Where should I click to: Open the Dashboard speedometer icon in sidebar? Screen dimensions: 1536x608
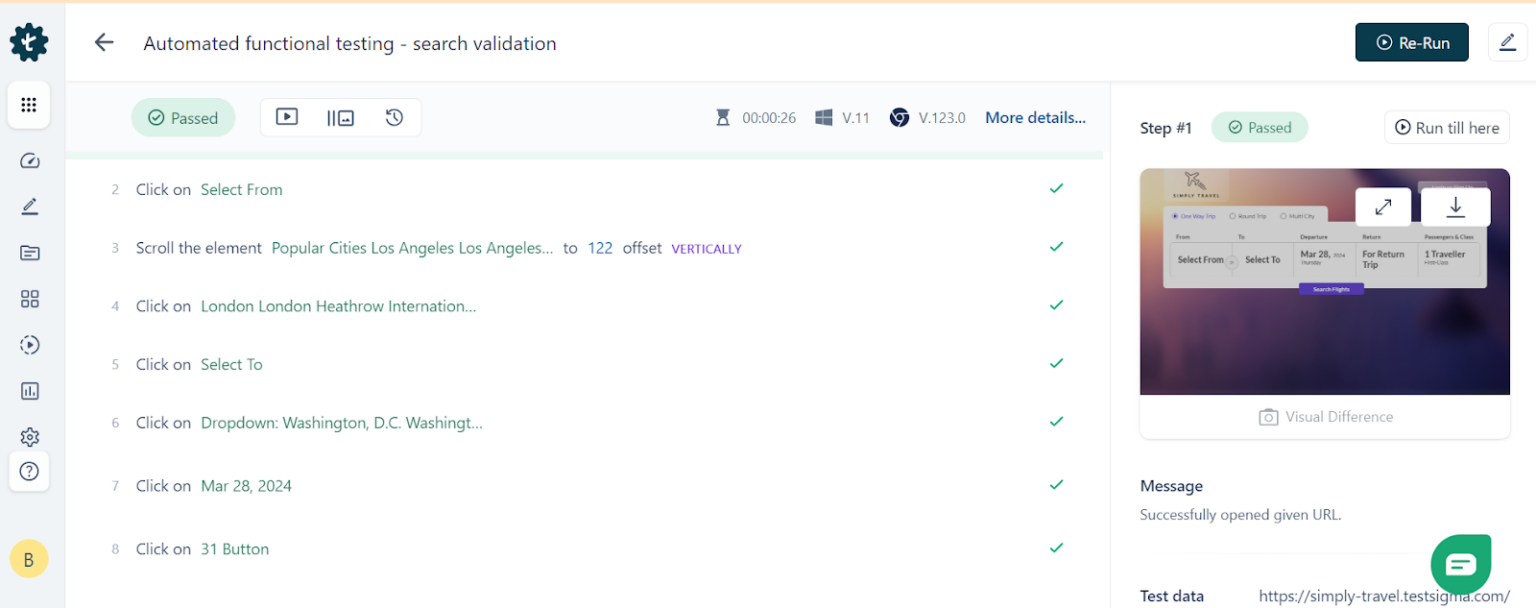(x=29, y=160)
